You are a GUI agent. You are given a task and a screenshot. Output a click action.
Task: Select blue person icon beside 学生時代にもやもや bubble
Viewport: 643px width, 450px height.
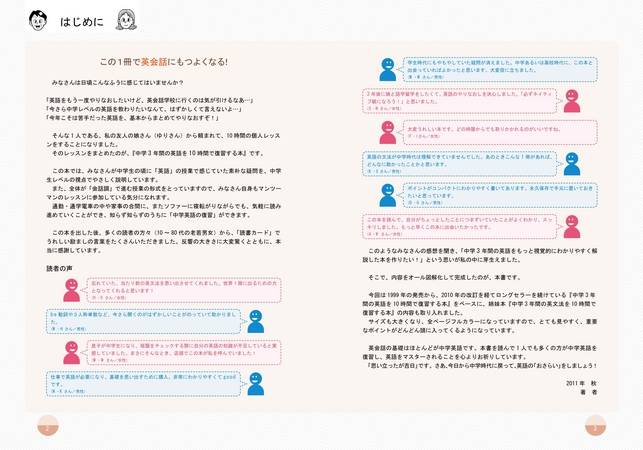(x=387, y=69)
